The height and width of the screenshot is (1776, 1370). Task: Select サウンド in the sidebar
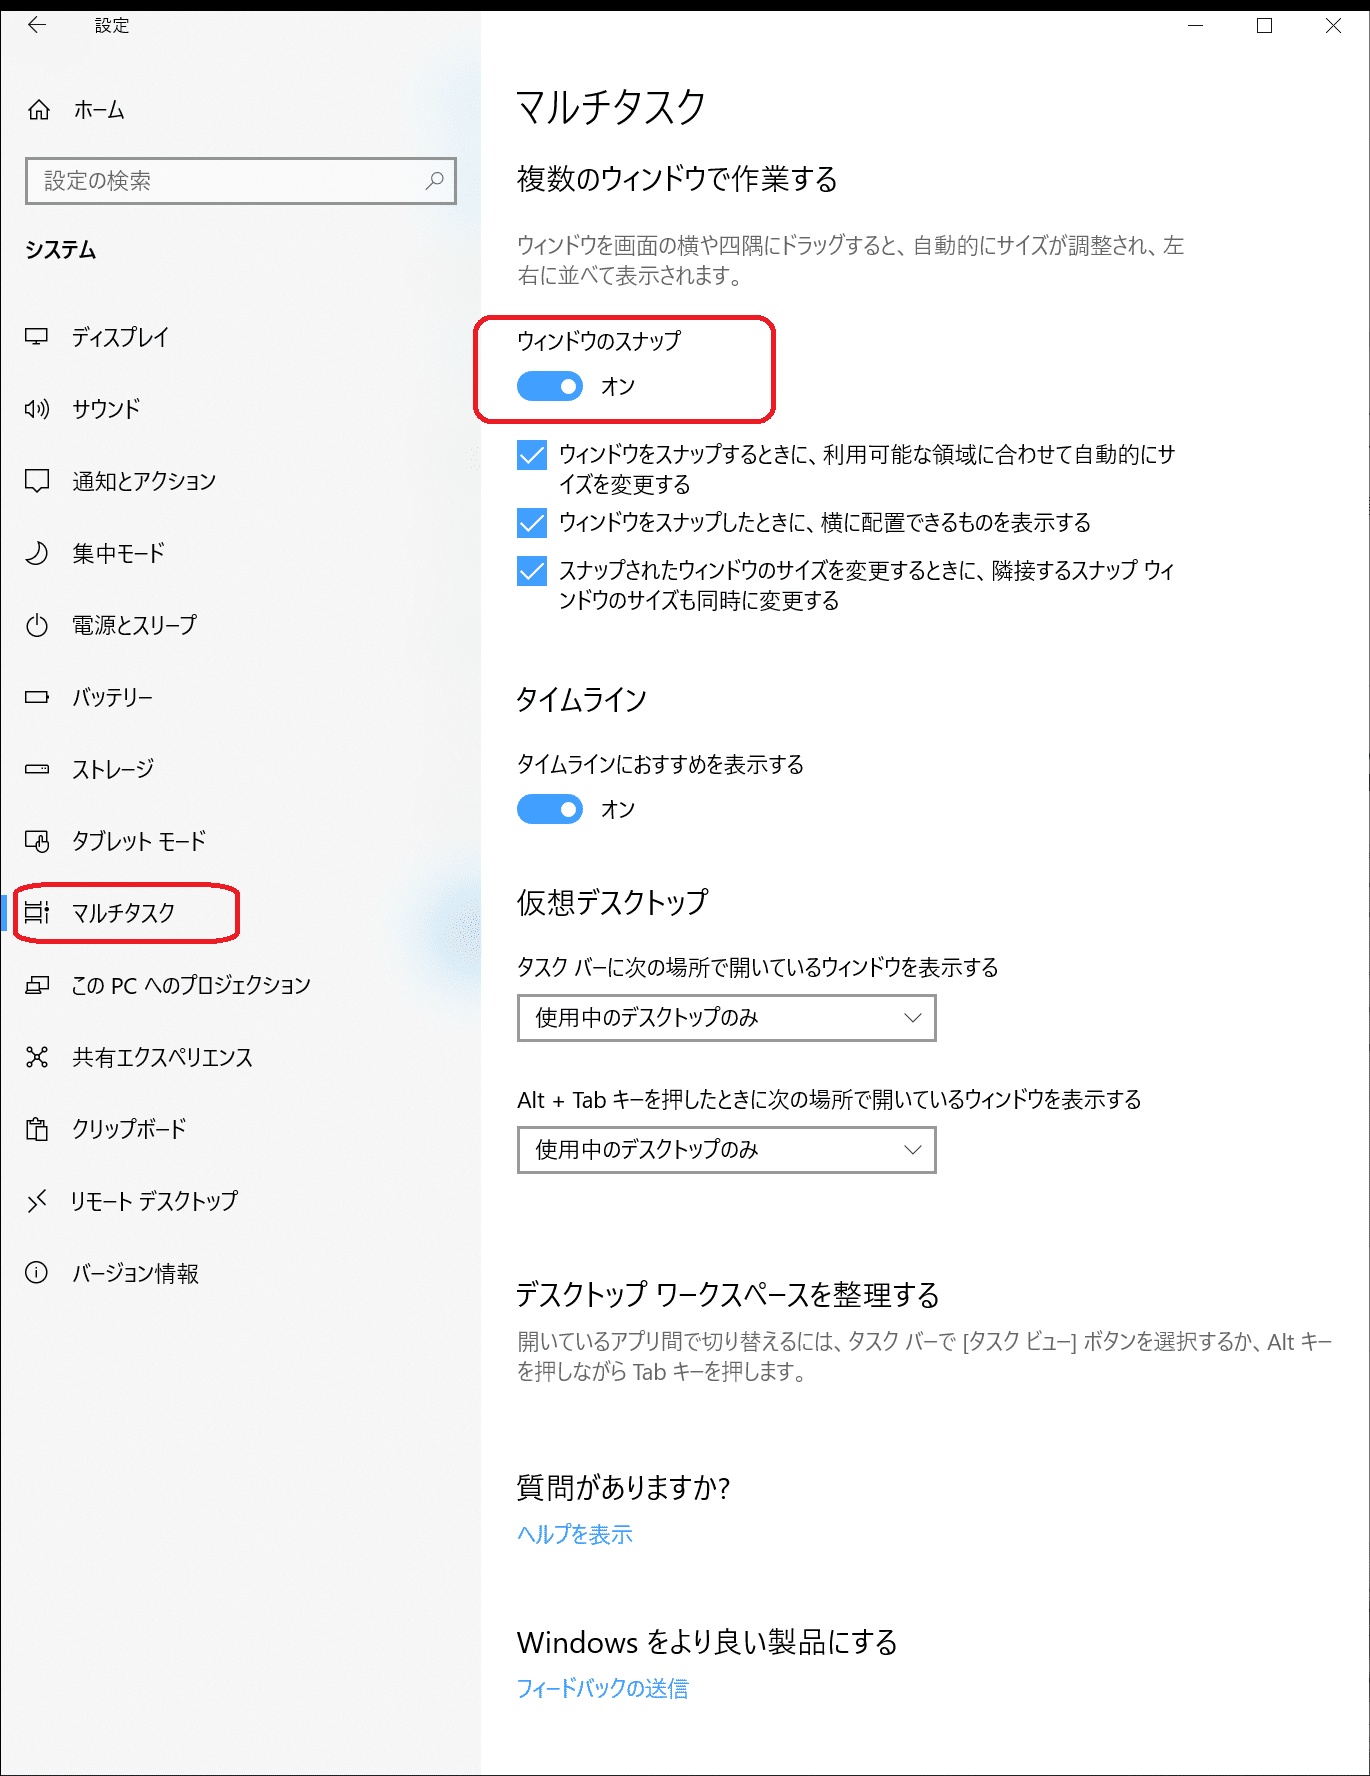(106, 409)
